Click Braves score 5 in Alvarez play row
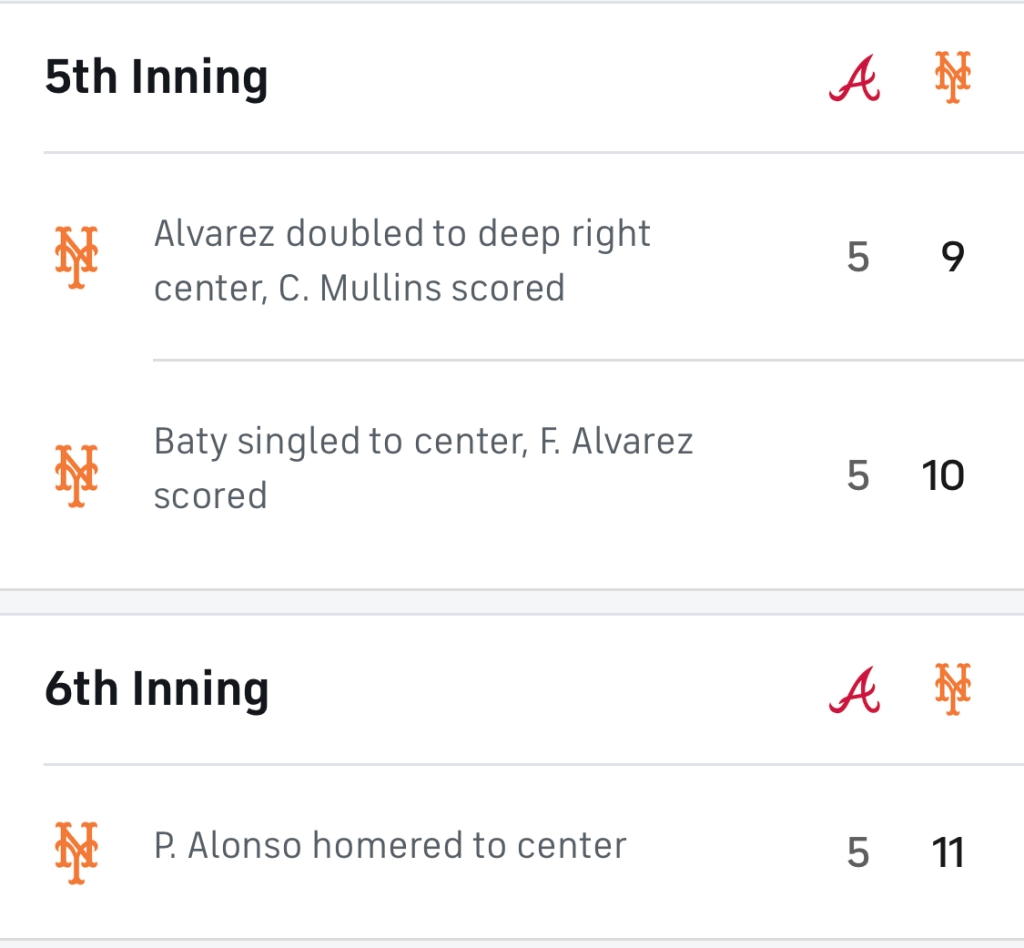 coord(858,258)
